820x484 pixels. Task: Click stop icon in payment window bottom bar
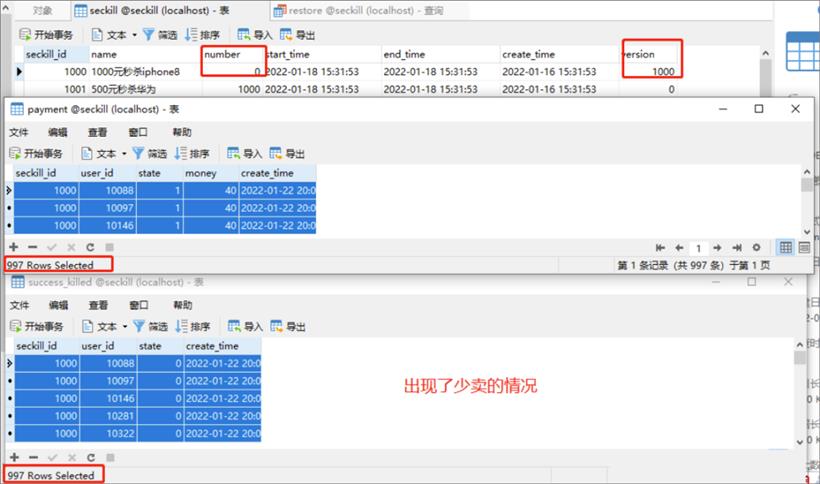point(109,247)
